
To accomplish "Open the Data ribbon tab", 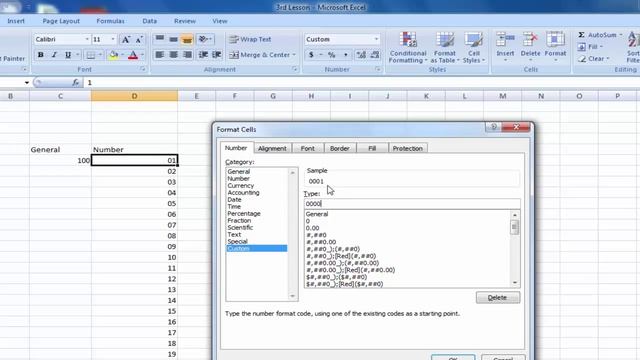I will coord(149,21).
